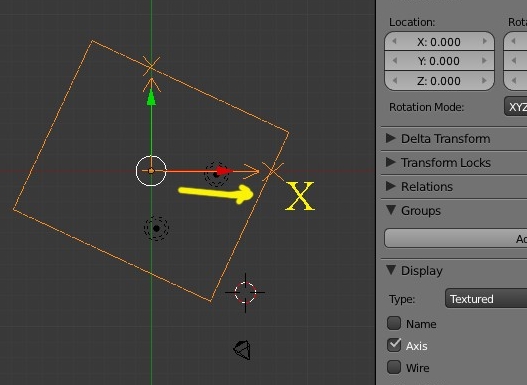
Task: Collapse the Groups panel
Action: point(391,210)
